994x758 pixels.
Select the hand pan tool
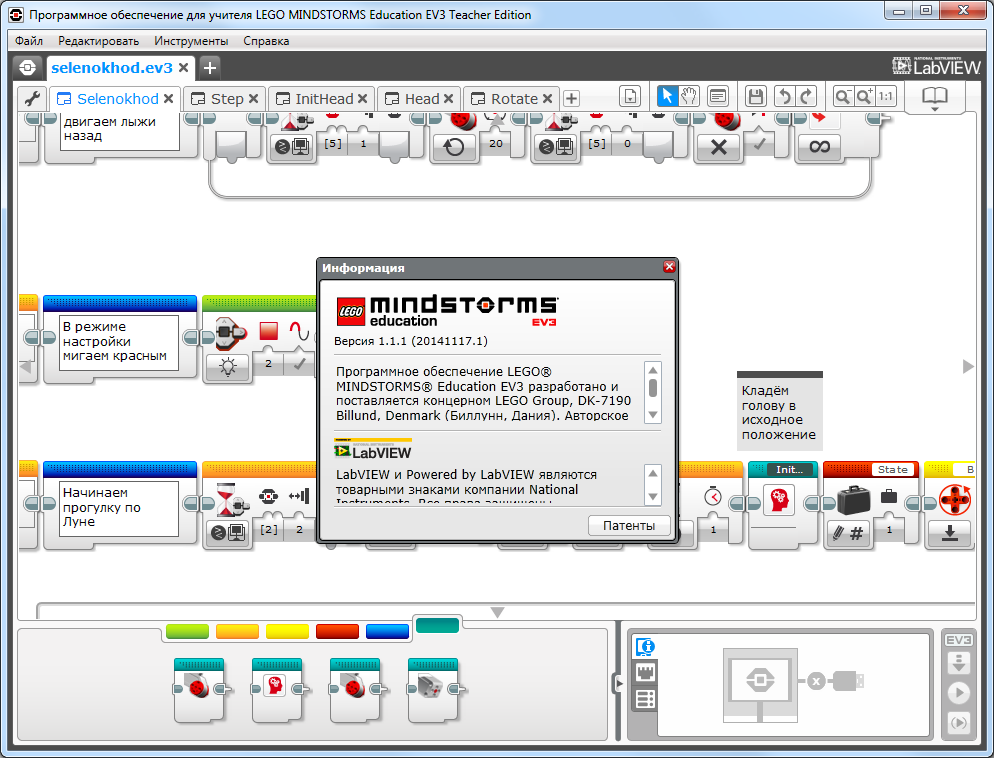tap(689, 96)
